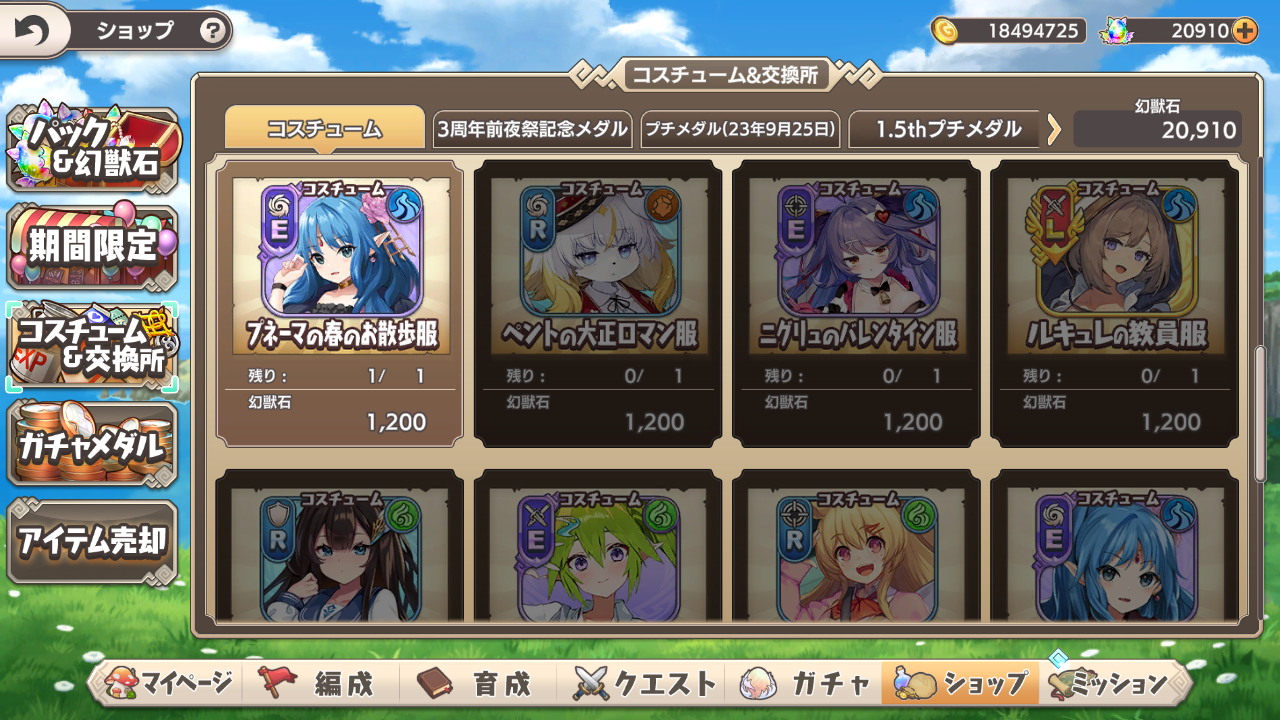
Task: Select プネーマの春のお散歩服 costume item
Action: pos(340,303)
